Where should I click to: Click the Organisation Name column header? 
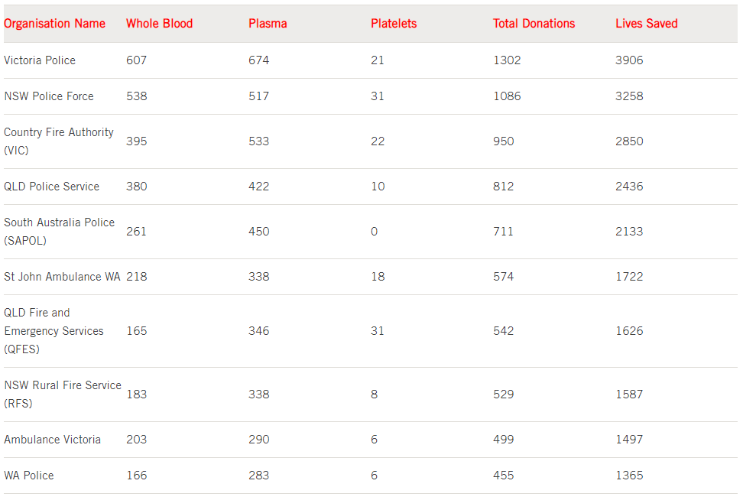[x=55, y=23]
